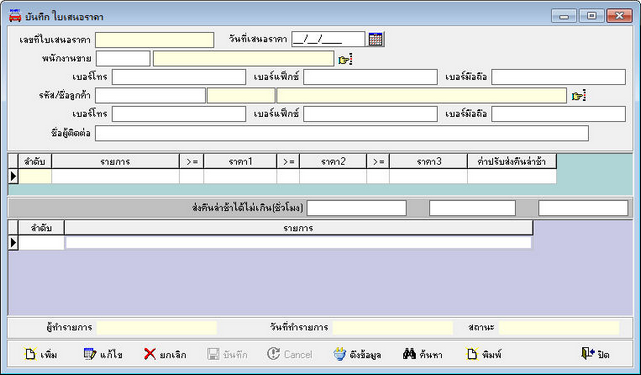Focus customer เบอร์มือถือ mobile field
The image size is (641, 375).
coord(558,114)
